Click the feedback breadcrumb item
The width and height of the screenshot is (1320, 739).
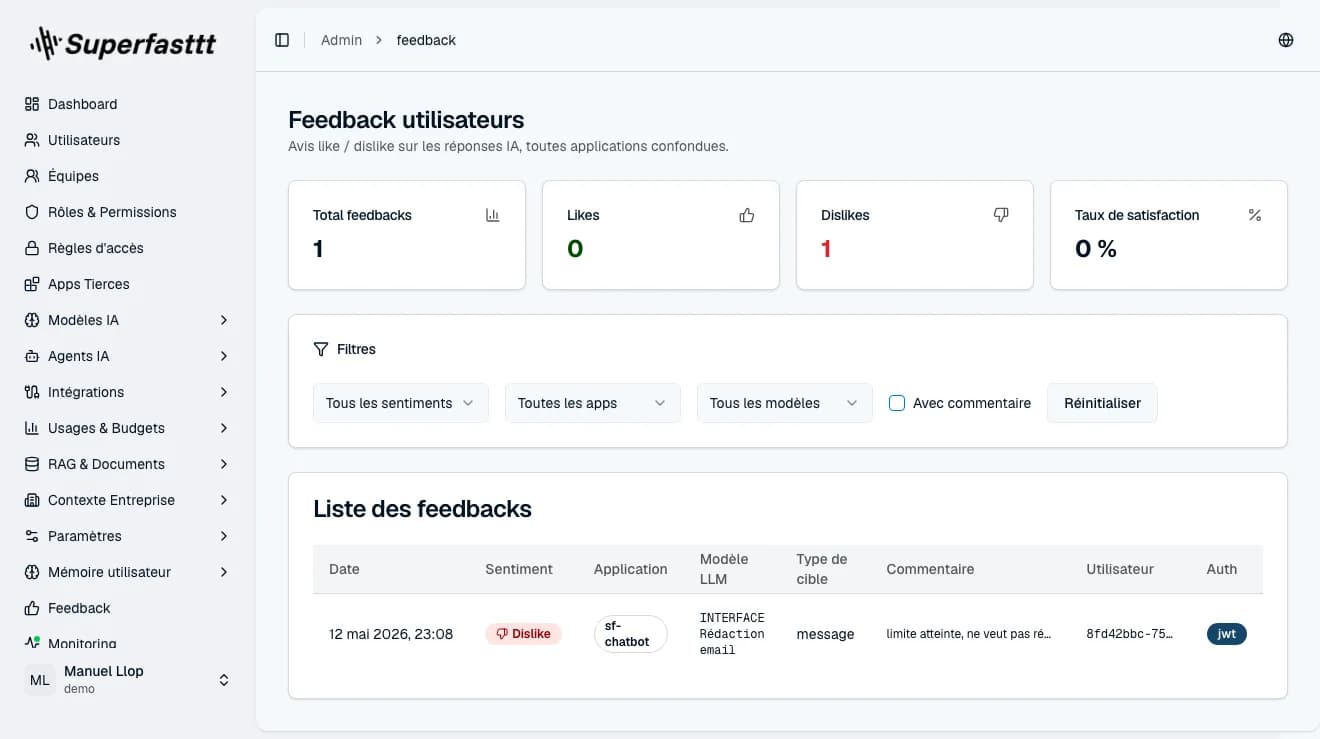click(426, 40)
